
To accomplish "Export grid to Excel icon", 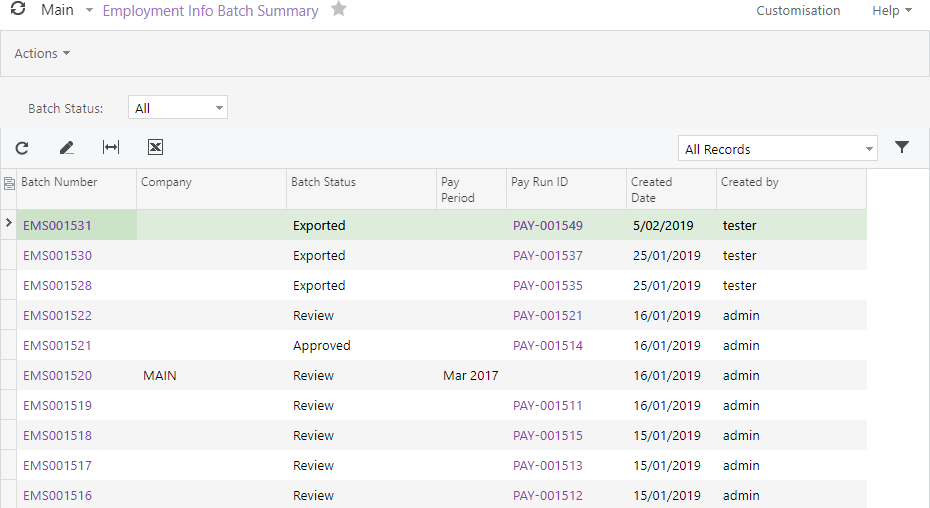I will coord(155,148).
